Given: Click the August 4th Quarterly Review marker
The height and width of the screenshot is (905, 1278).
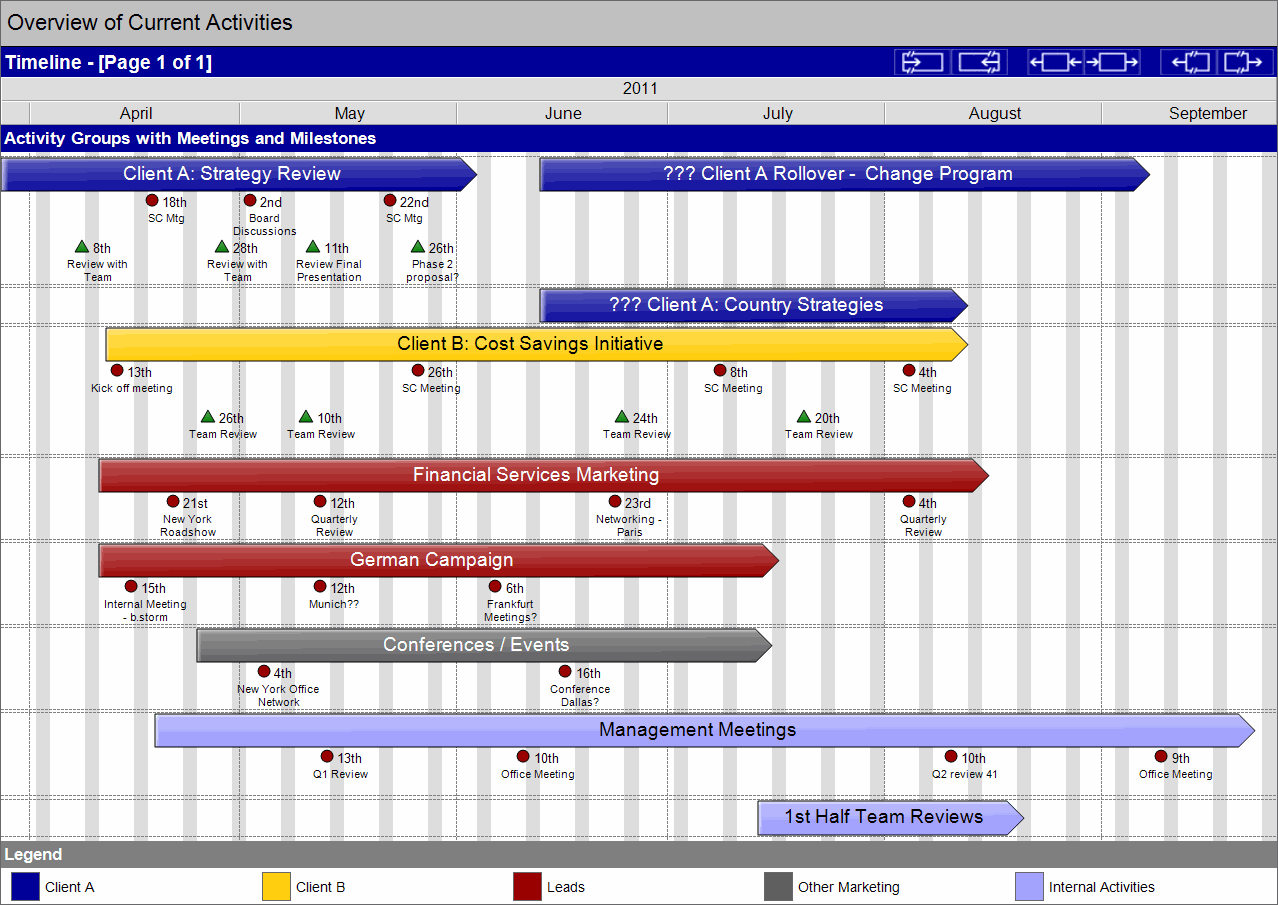Looking at the screenshot, I should pos(909,502).
